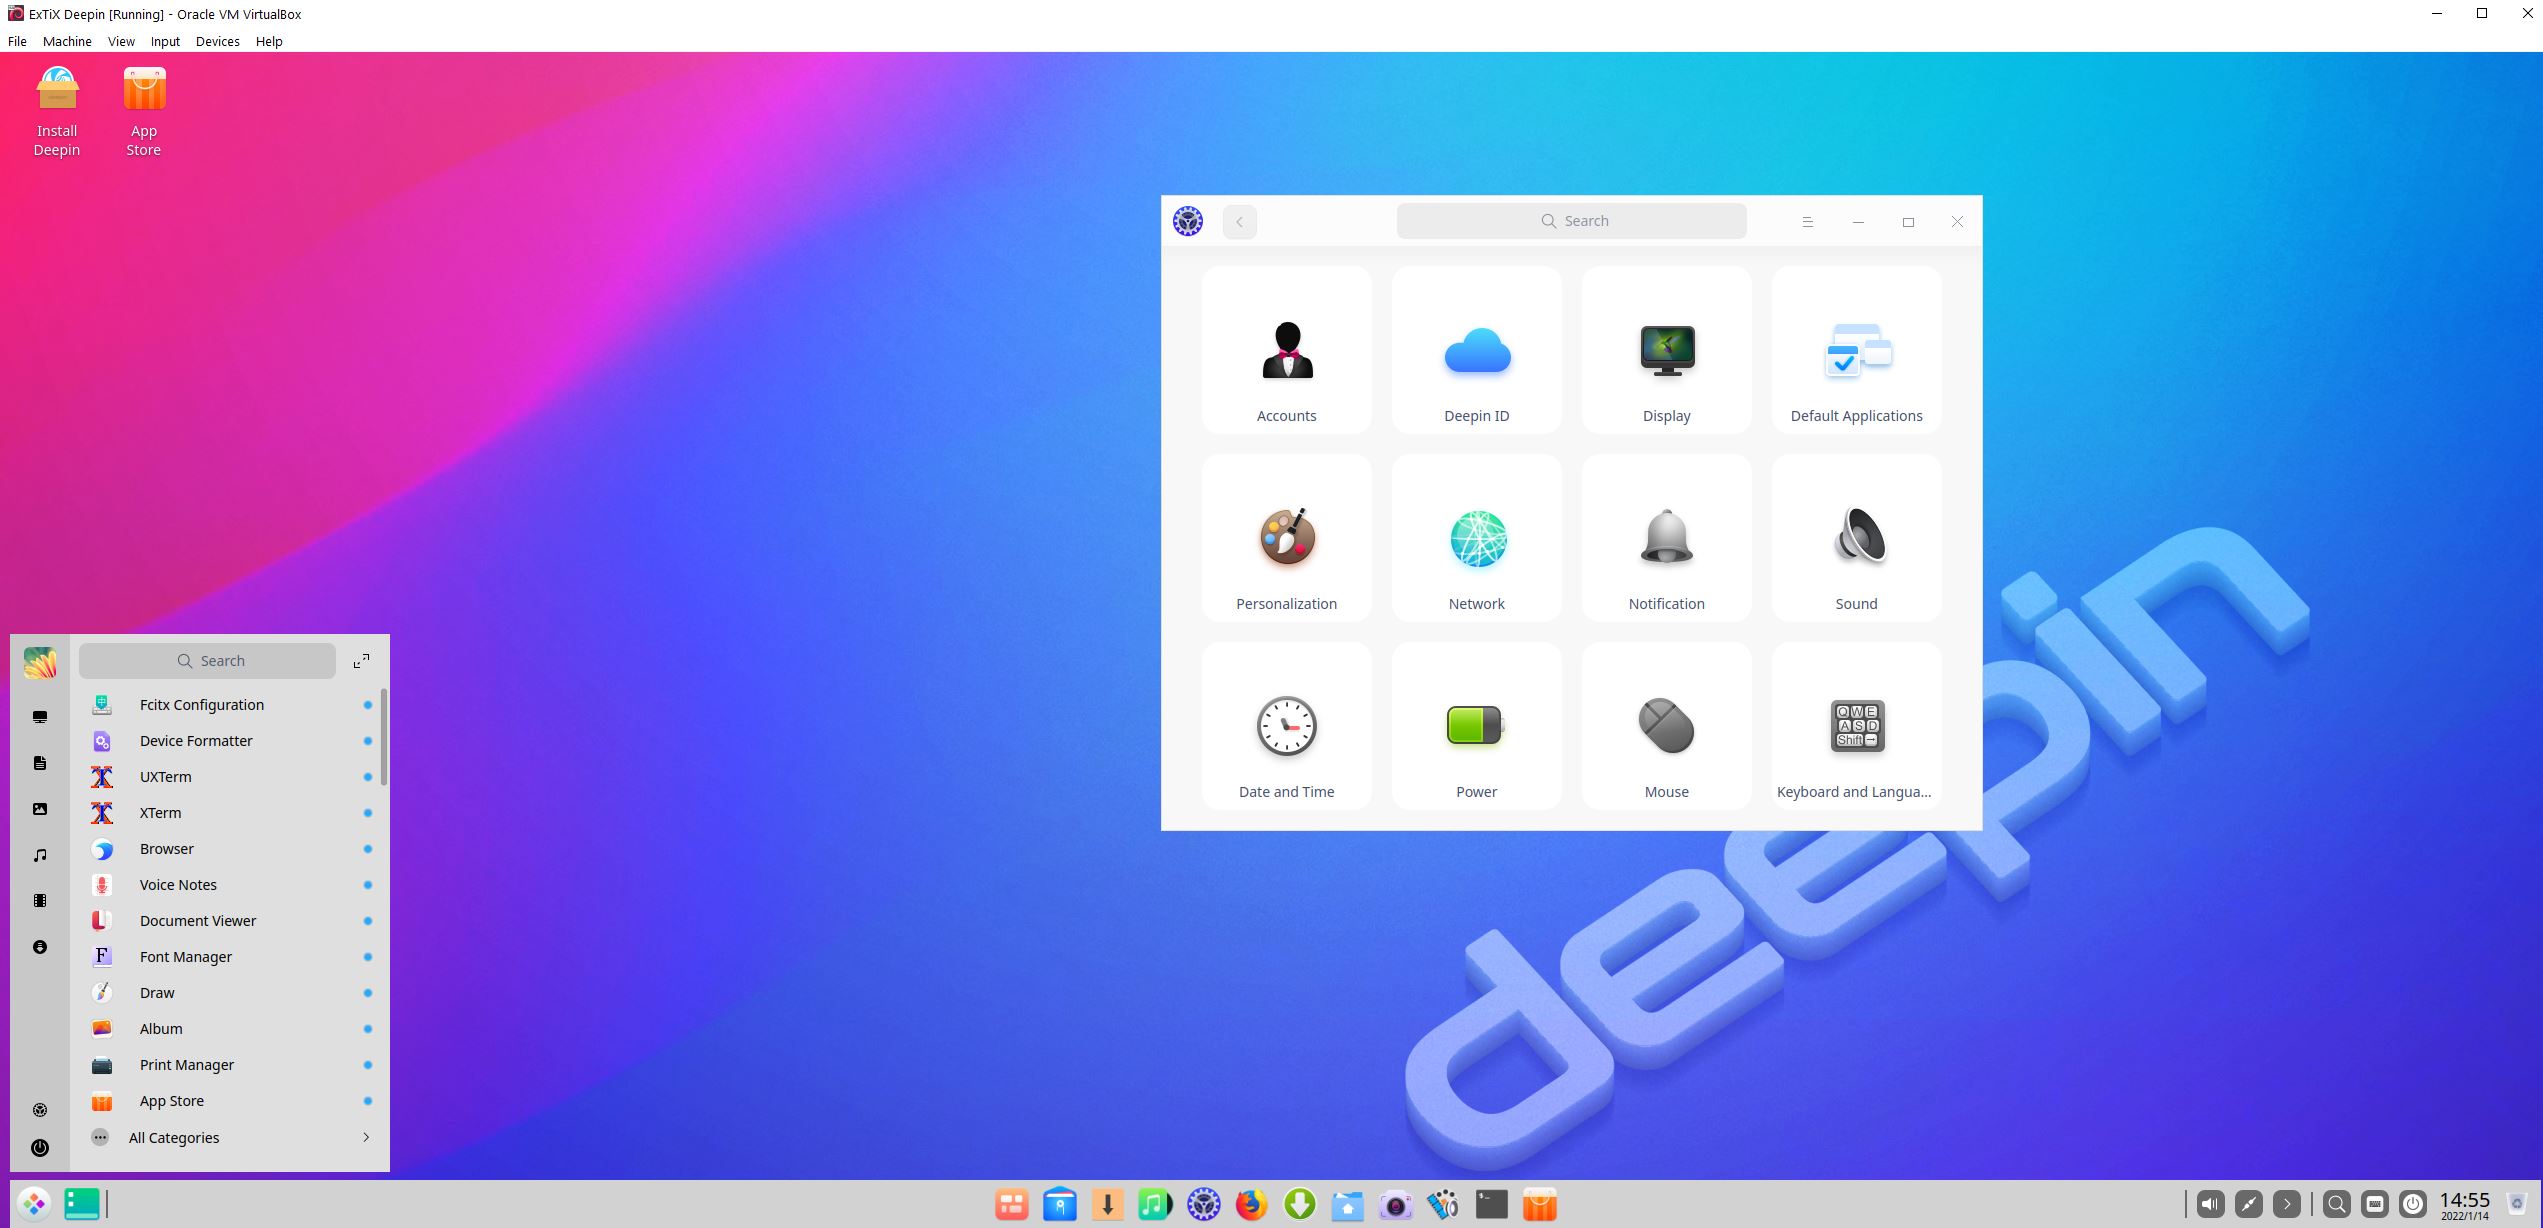Launch Voice Notes from the app list
The image size is (2543, 1228).
(x=230, y=885)
